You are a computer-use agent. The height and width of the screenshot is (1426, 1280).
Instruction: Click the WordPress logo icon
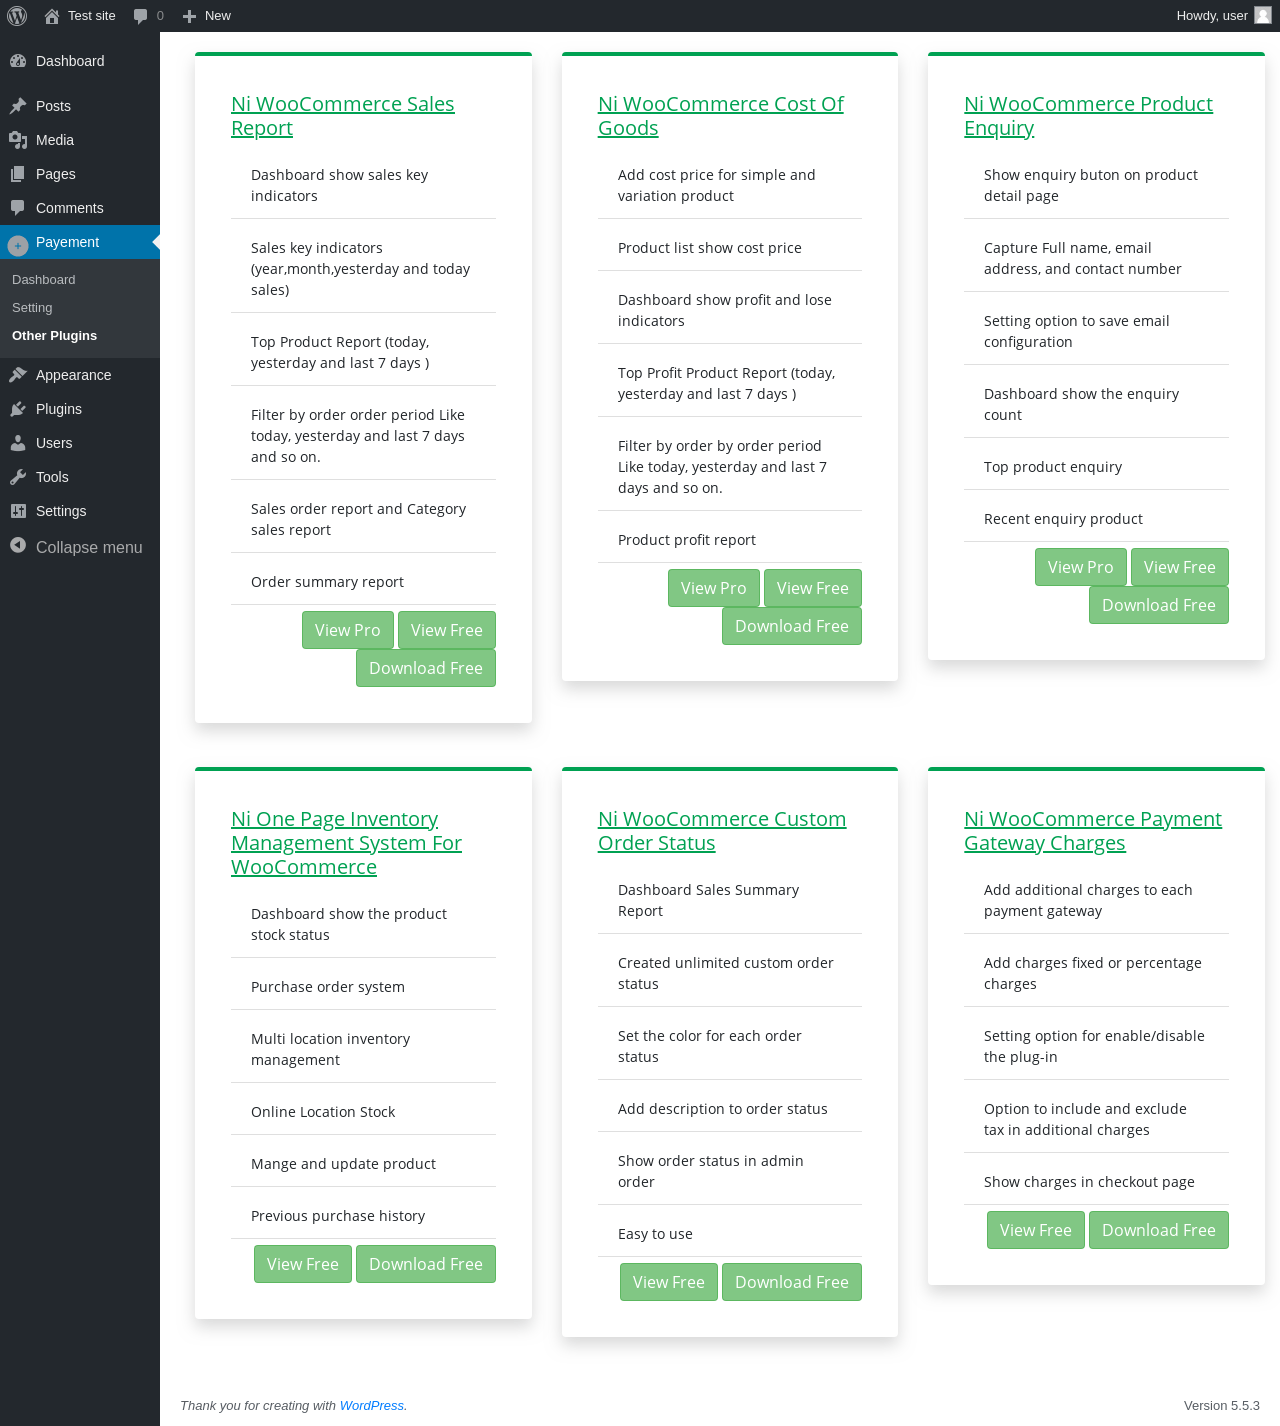tap(17, 16)
